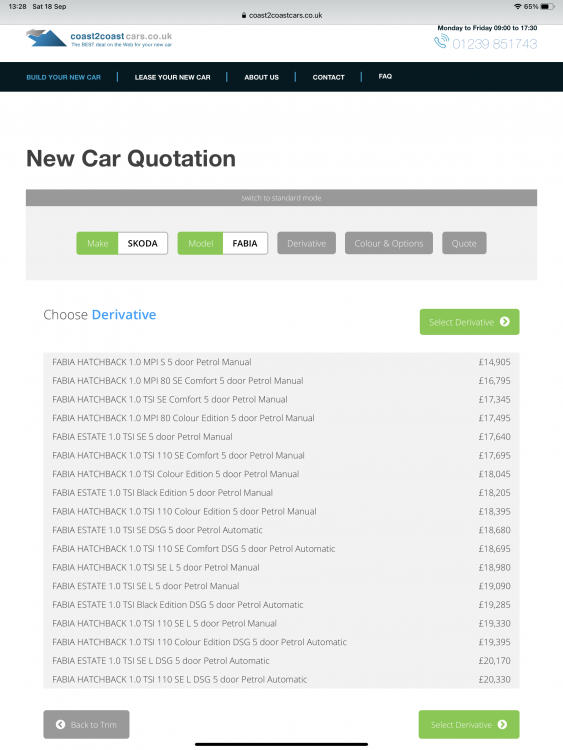Call the number 01239 851743

pyautogui.click(x=495, y=44)
